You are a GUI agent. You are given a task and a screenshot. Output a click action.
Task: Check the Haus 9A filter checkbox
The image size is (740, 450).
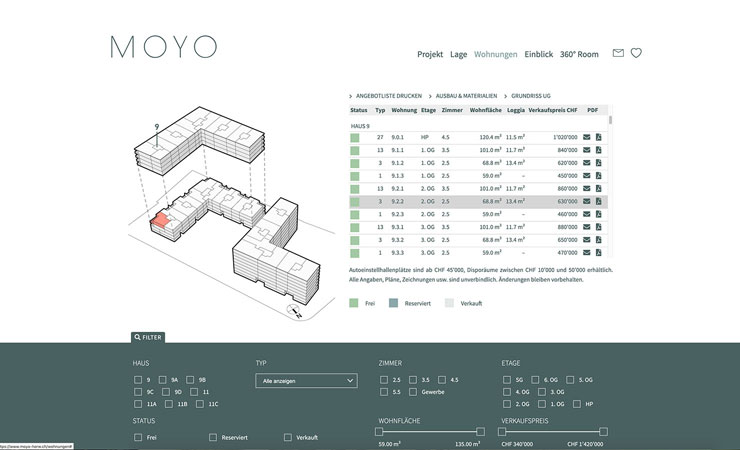[x=164, y=380]
